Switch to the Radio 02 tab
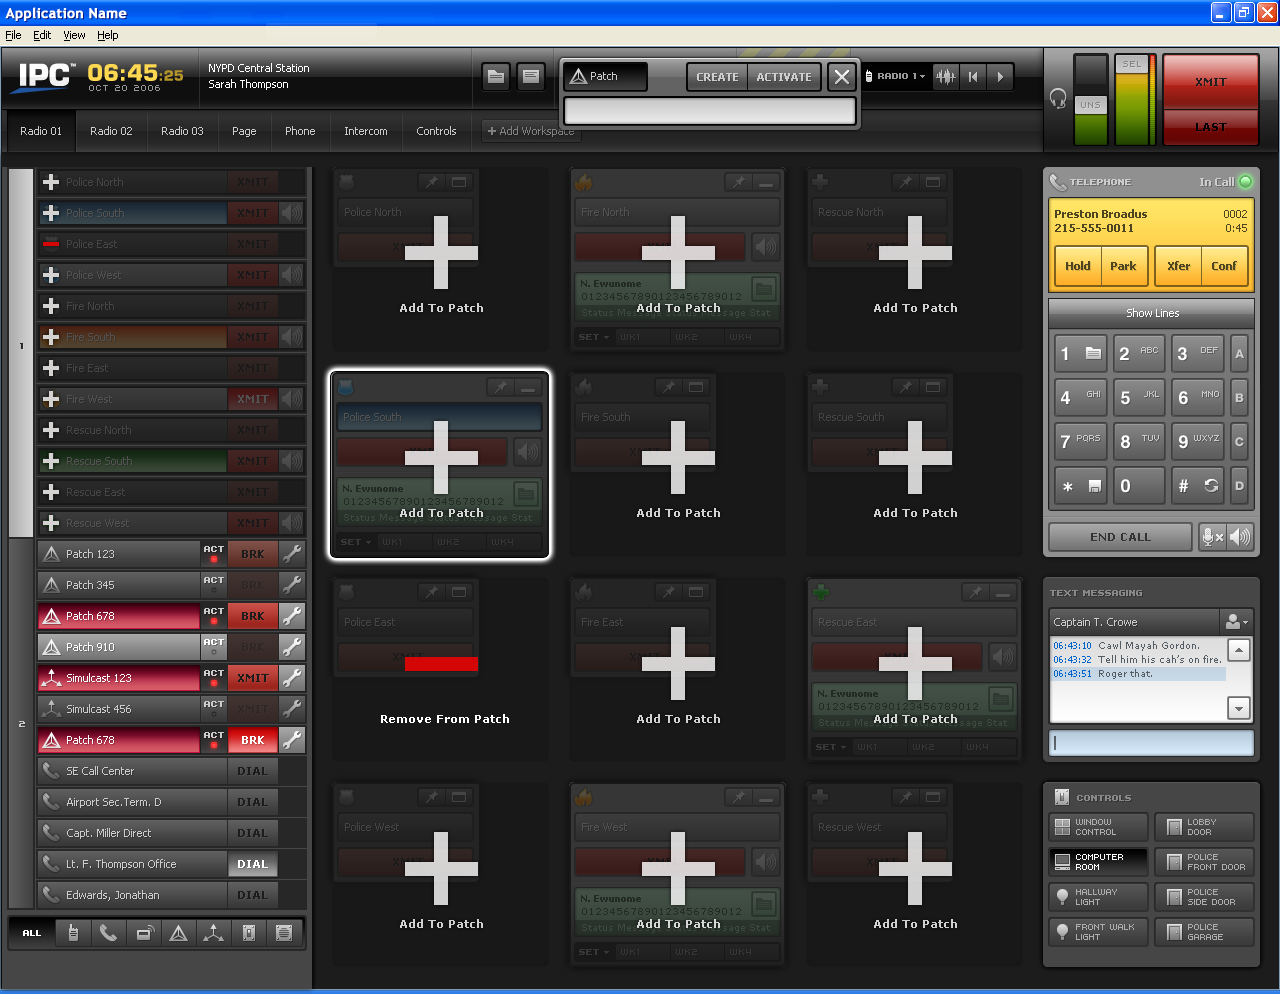 111,131
